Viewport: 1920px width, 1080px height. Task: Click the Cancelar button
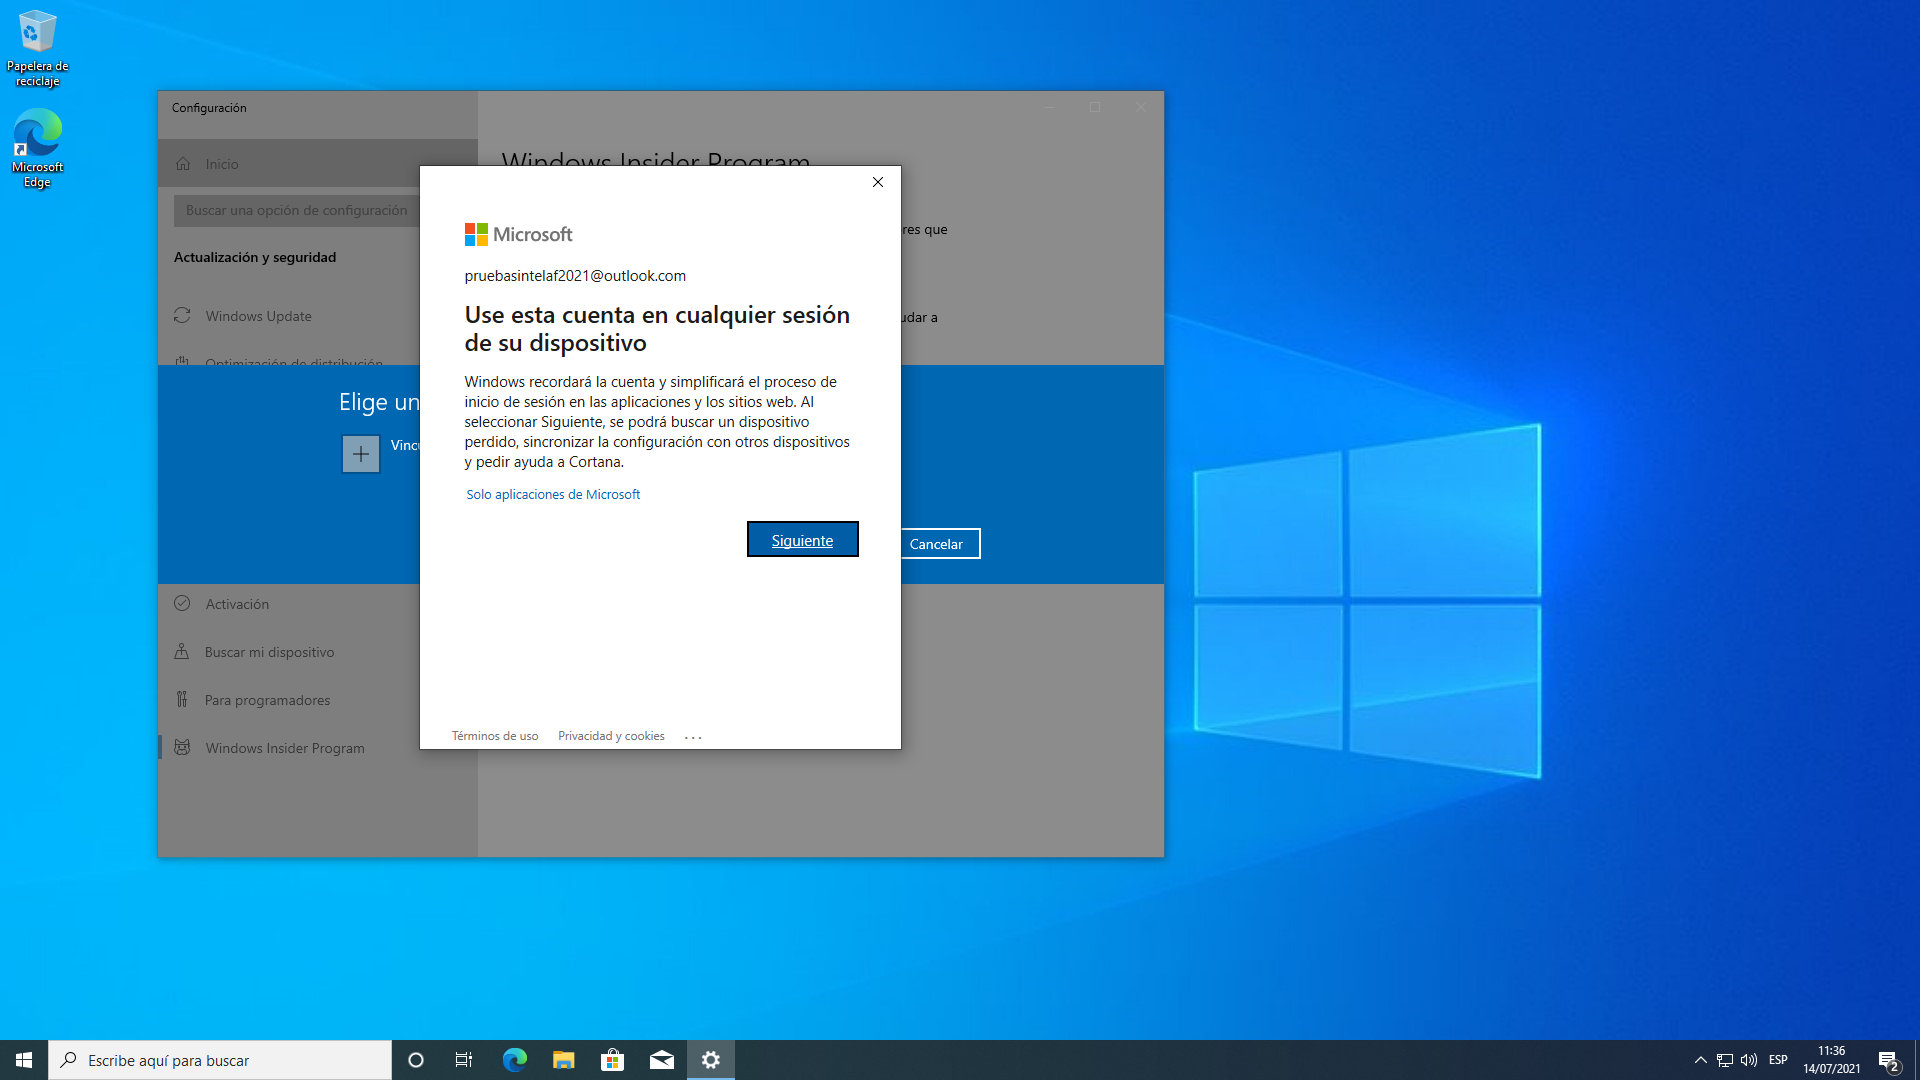(937, 544)
